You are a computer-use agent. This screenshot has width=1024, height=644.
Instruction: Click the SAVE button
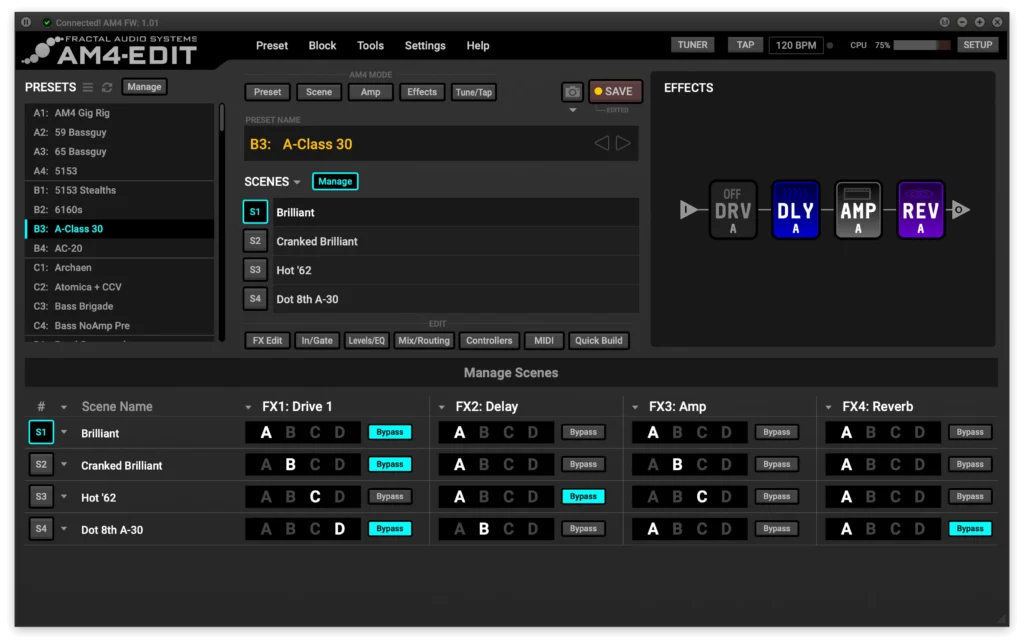point(615,92)
